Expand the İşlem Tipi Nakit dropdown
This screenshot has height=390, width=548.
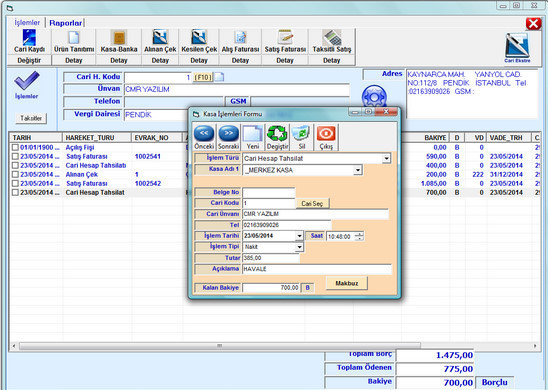tap(299, 247)
